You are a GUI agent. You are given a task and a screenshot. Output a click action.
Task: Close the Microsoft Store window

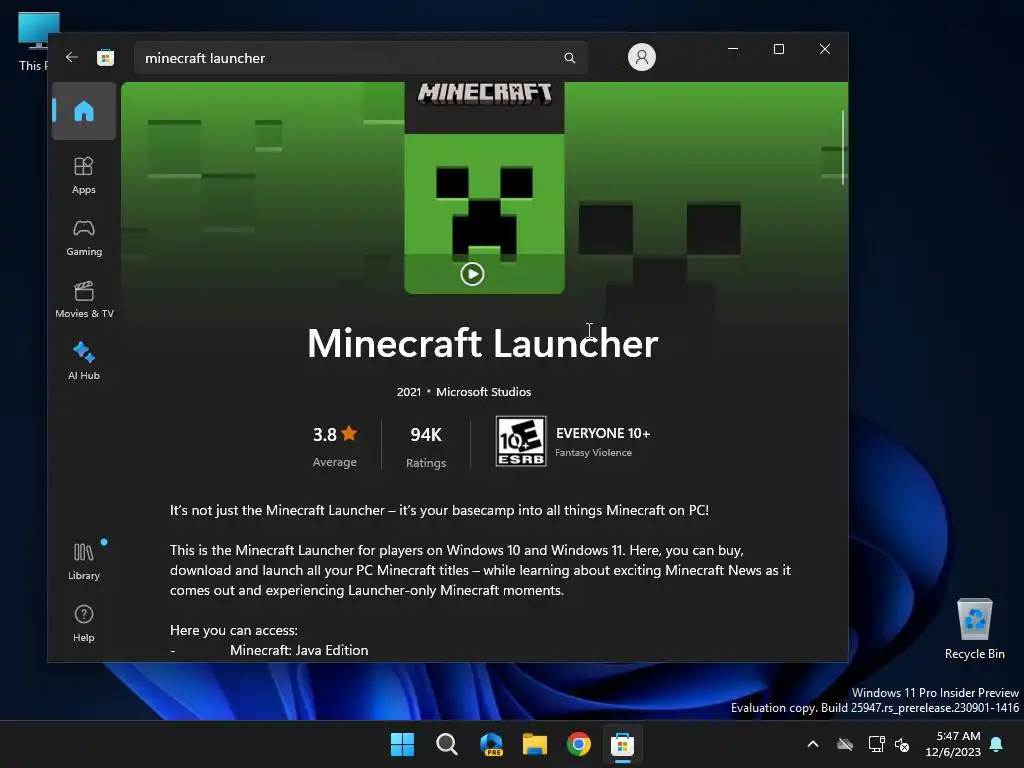(825, 49)
